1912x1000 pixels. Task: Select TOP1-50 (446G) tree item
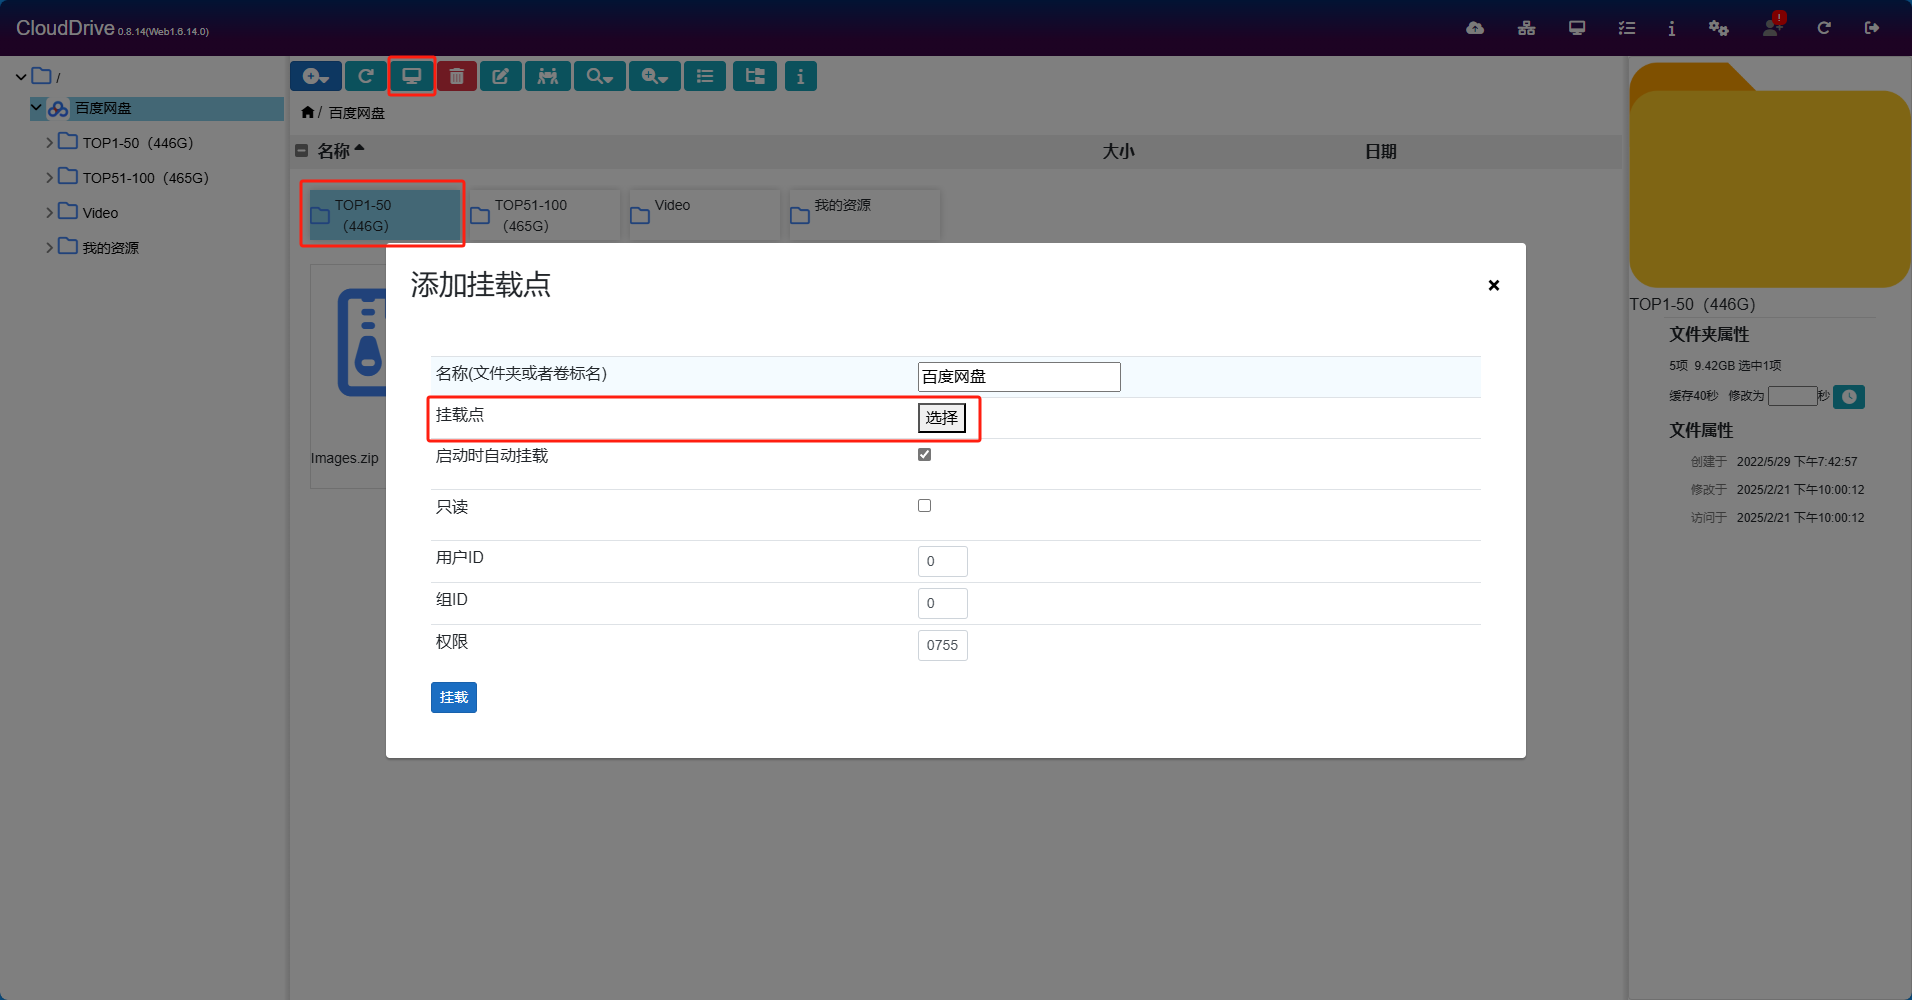coord(137,143)
